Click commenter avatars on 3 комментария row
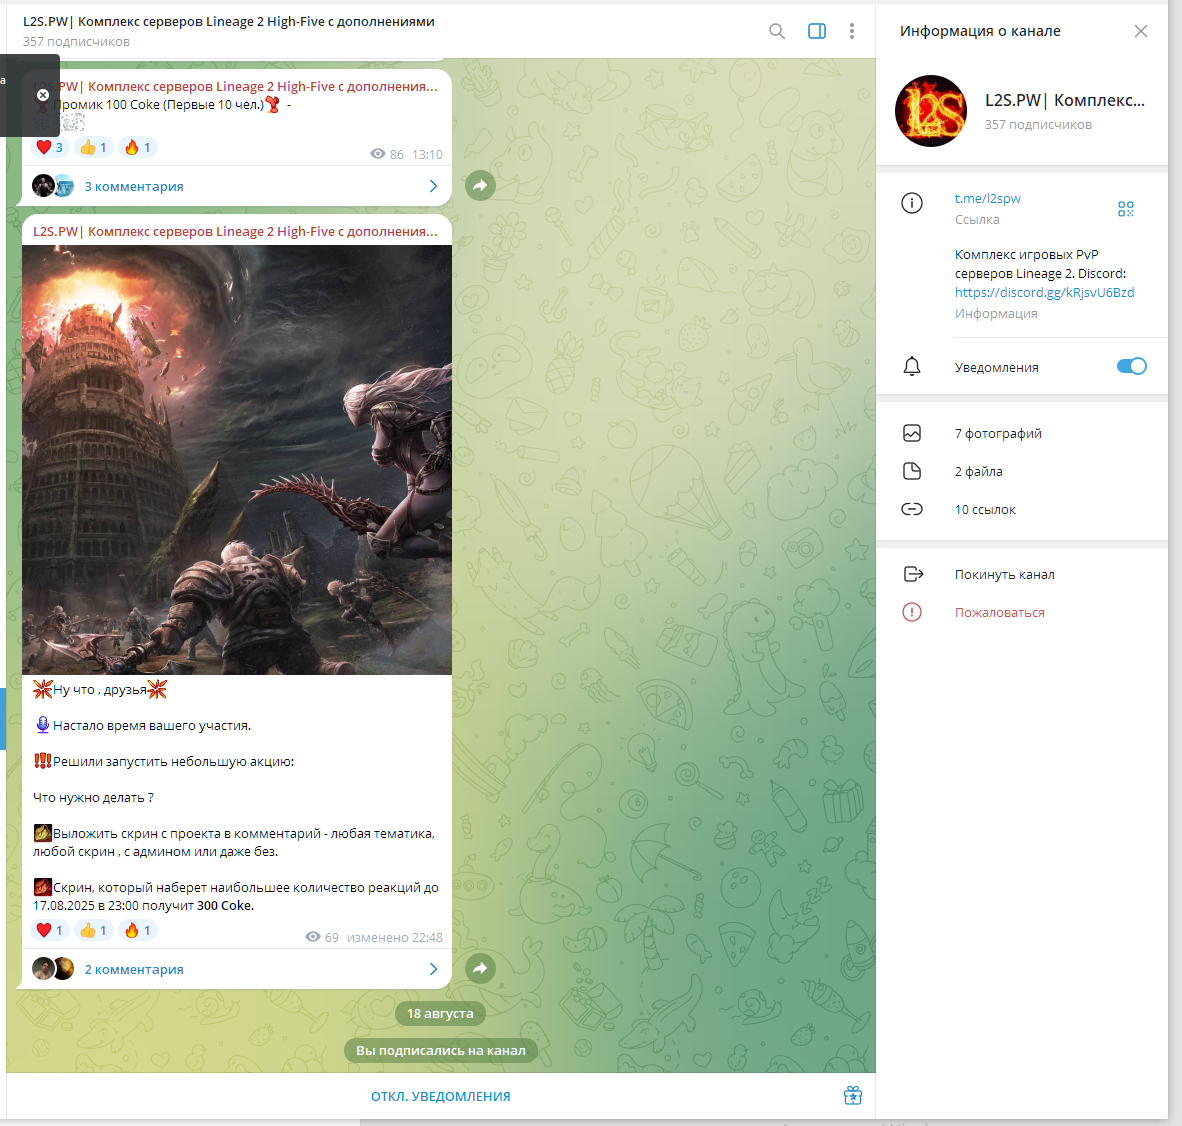 point(53,185)
